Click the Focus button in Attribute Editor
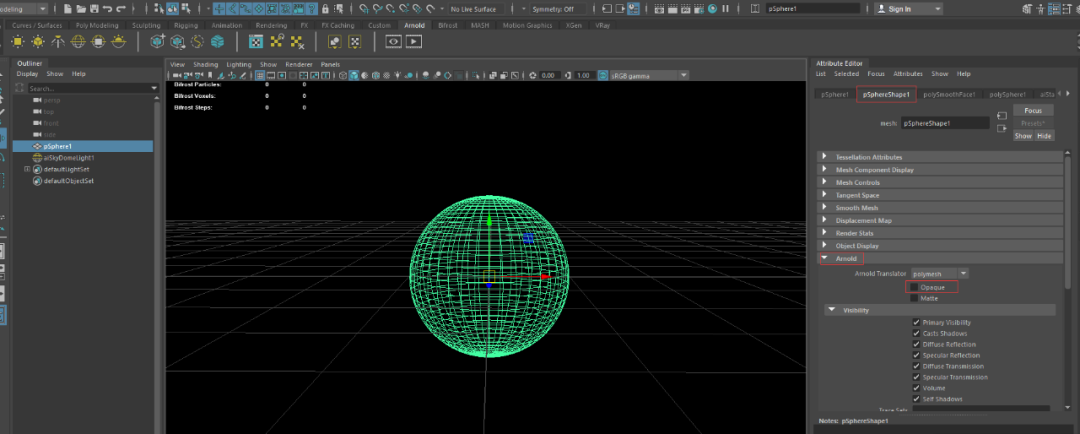1080x434 pixels. [1033, 110]
